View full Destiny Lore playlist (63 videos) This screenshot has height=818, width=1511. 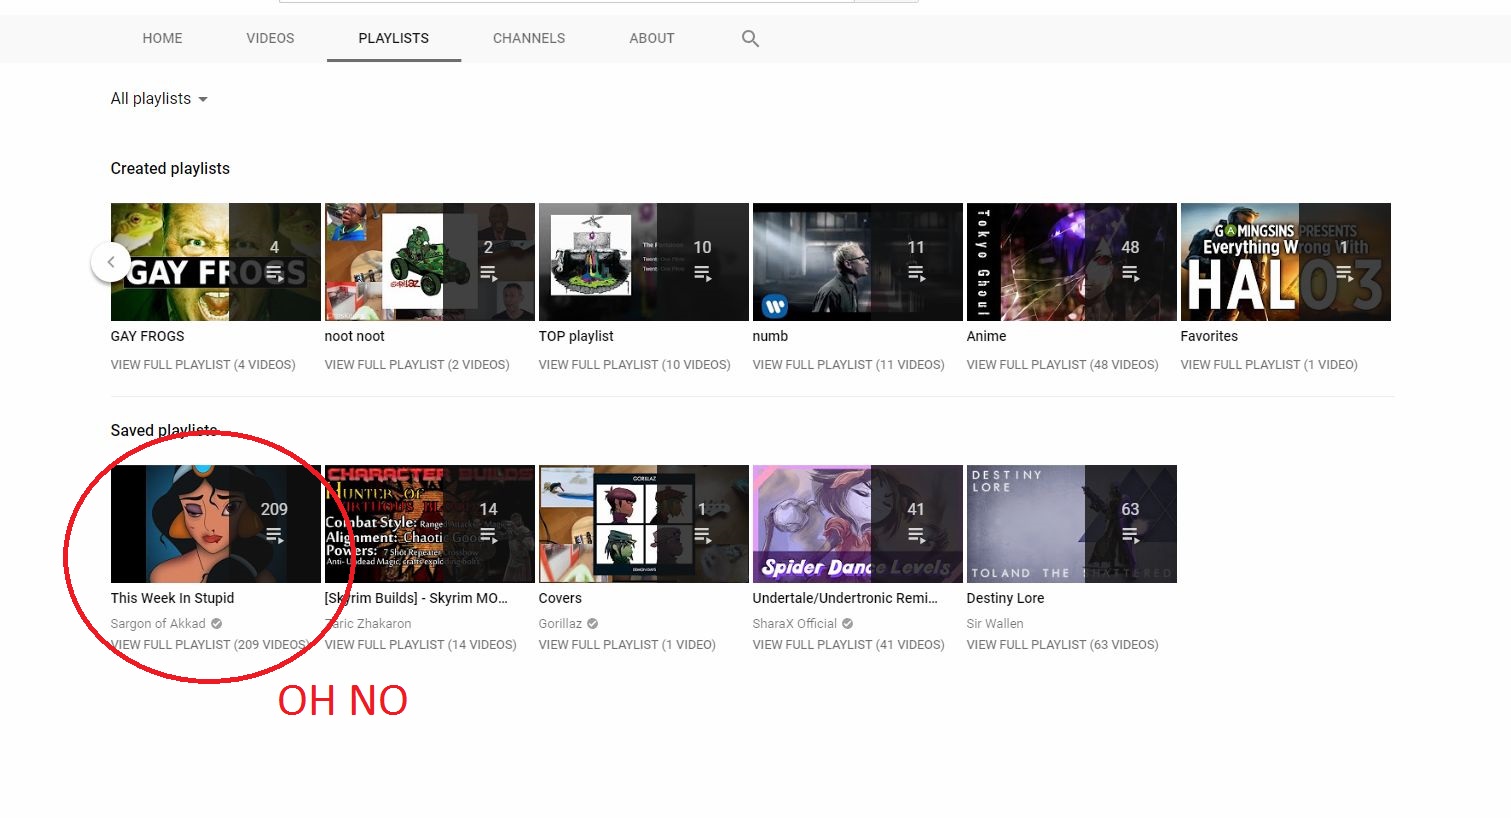pos(1063,645)
